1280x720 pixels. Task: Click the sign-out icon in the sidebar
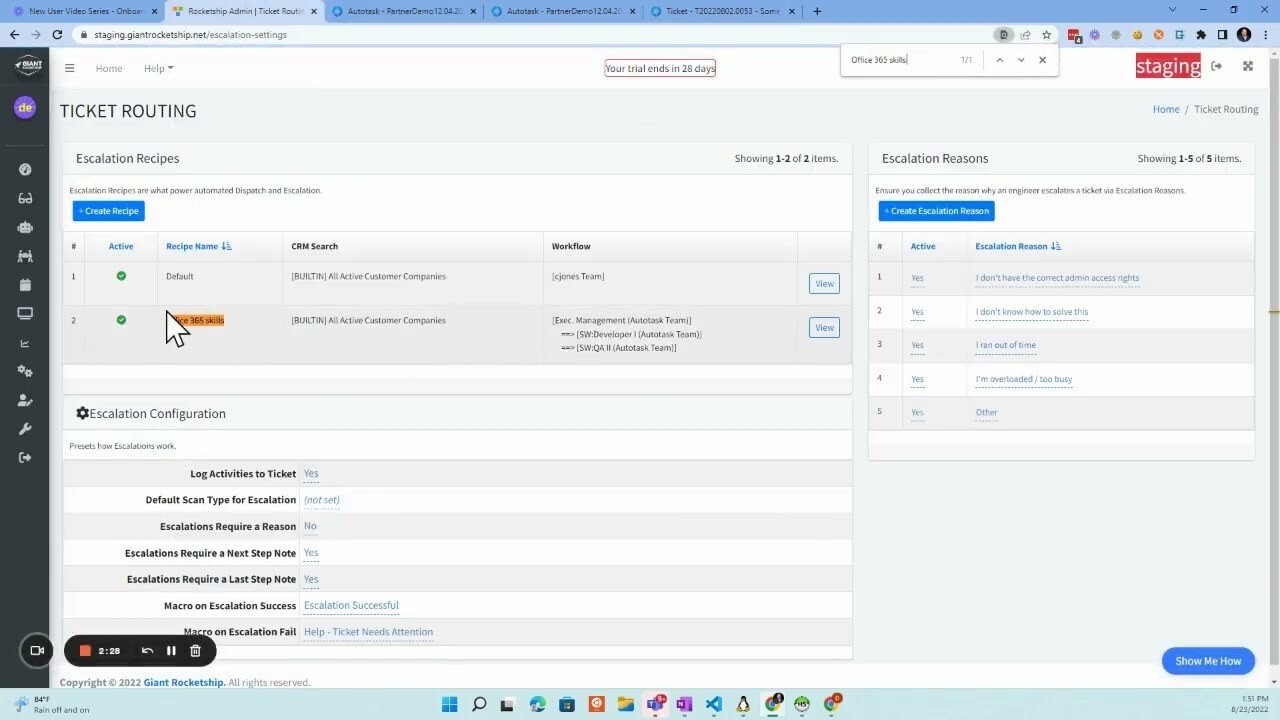(x=25, y=458)
